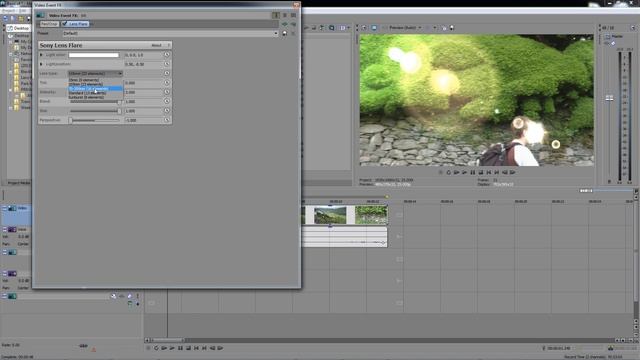This screenshot has width=640, height=360.
Task: Open the Preset dropdown in Video Event FX
Action: [276, 33]
